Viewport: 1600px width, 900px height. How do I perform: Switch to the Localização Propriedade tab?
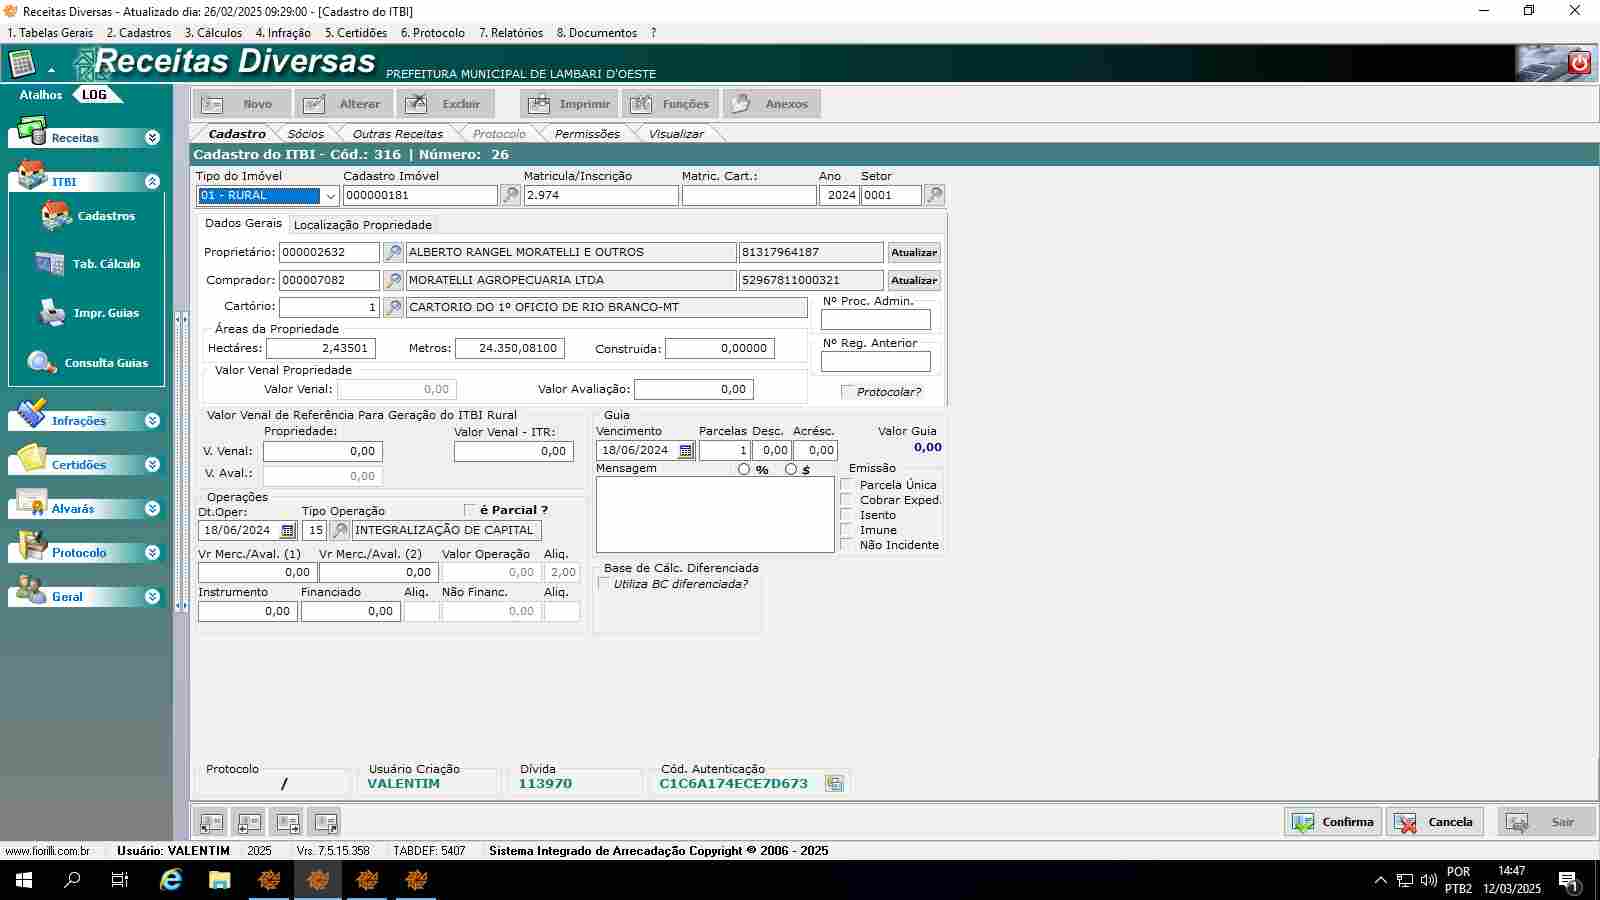click(362, 225)
